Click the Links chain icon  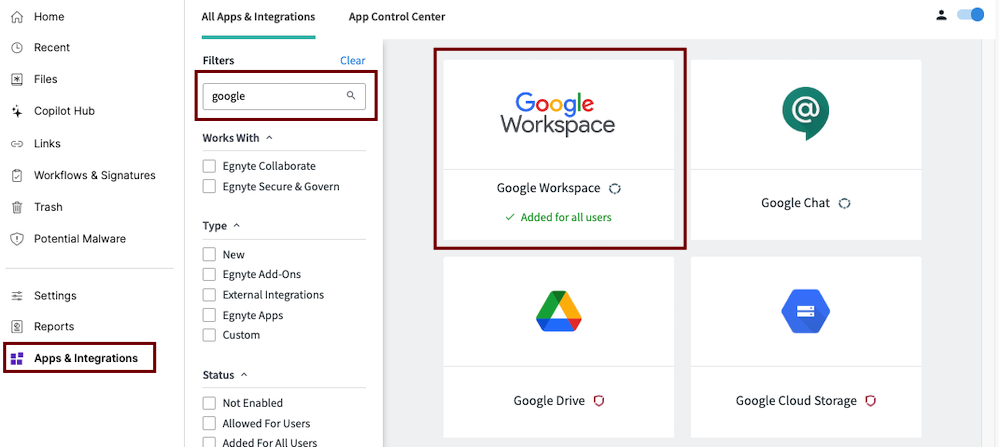pos(17,144)
